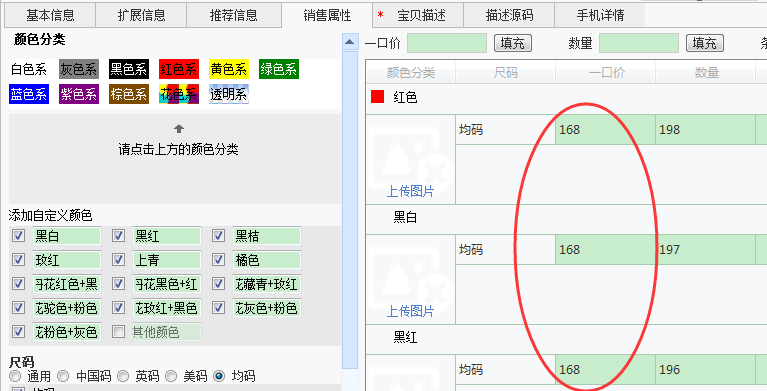Open the 基本信息 tab
The width and height of the screenshot is (767, 391).
click(50, 15)
